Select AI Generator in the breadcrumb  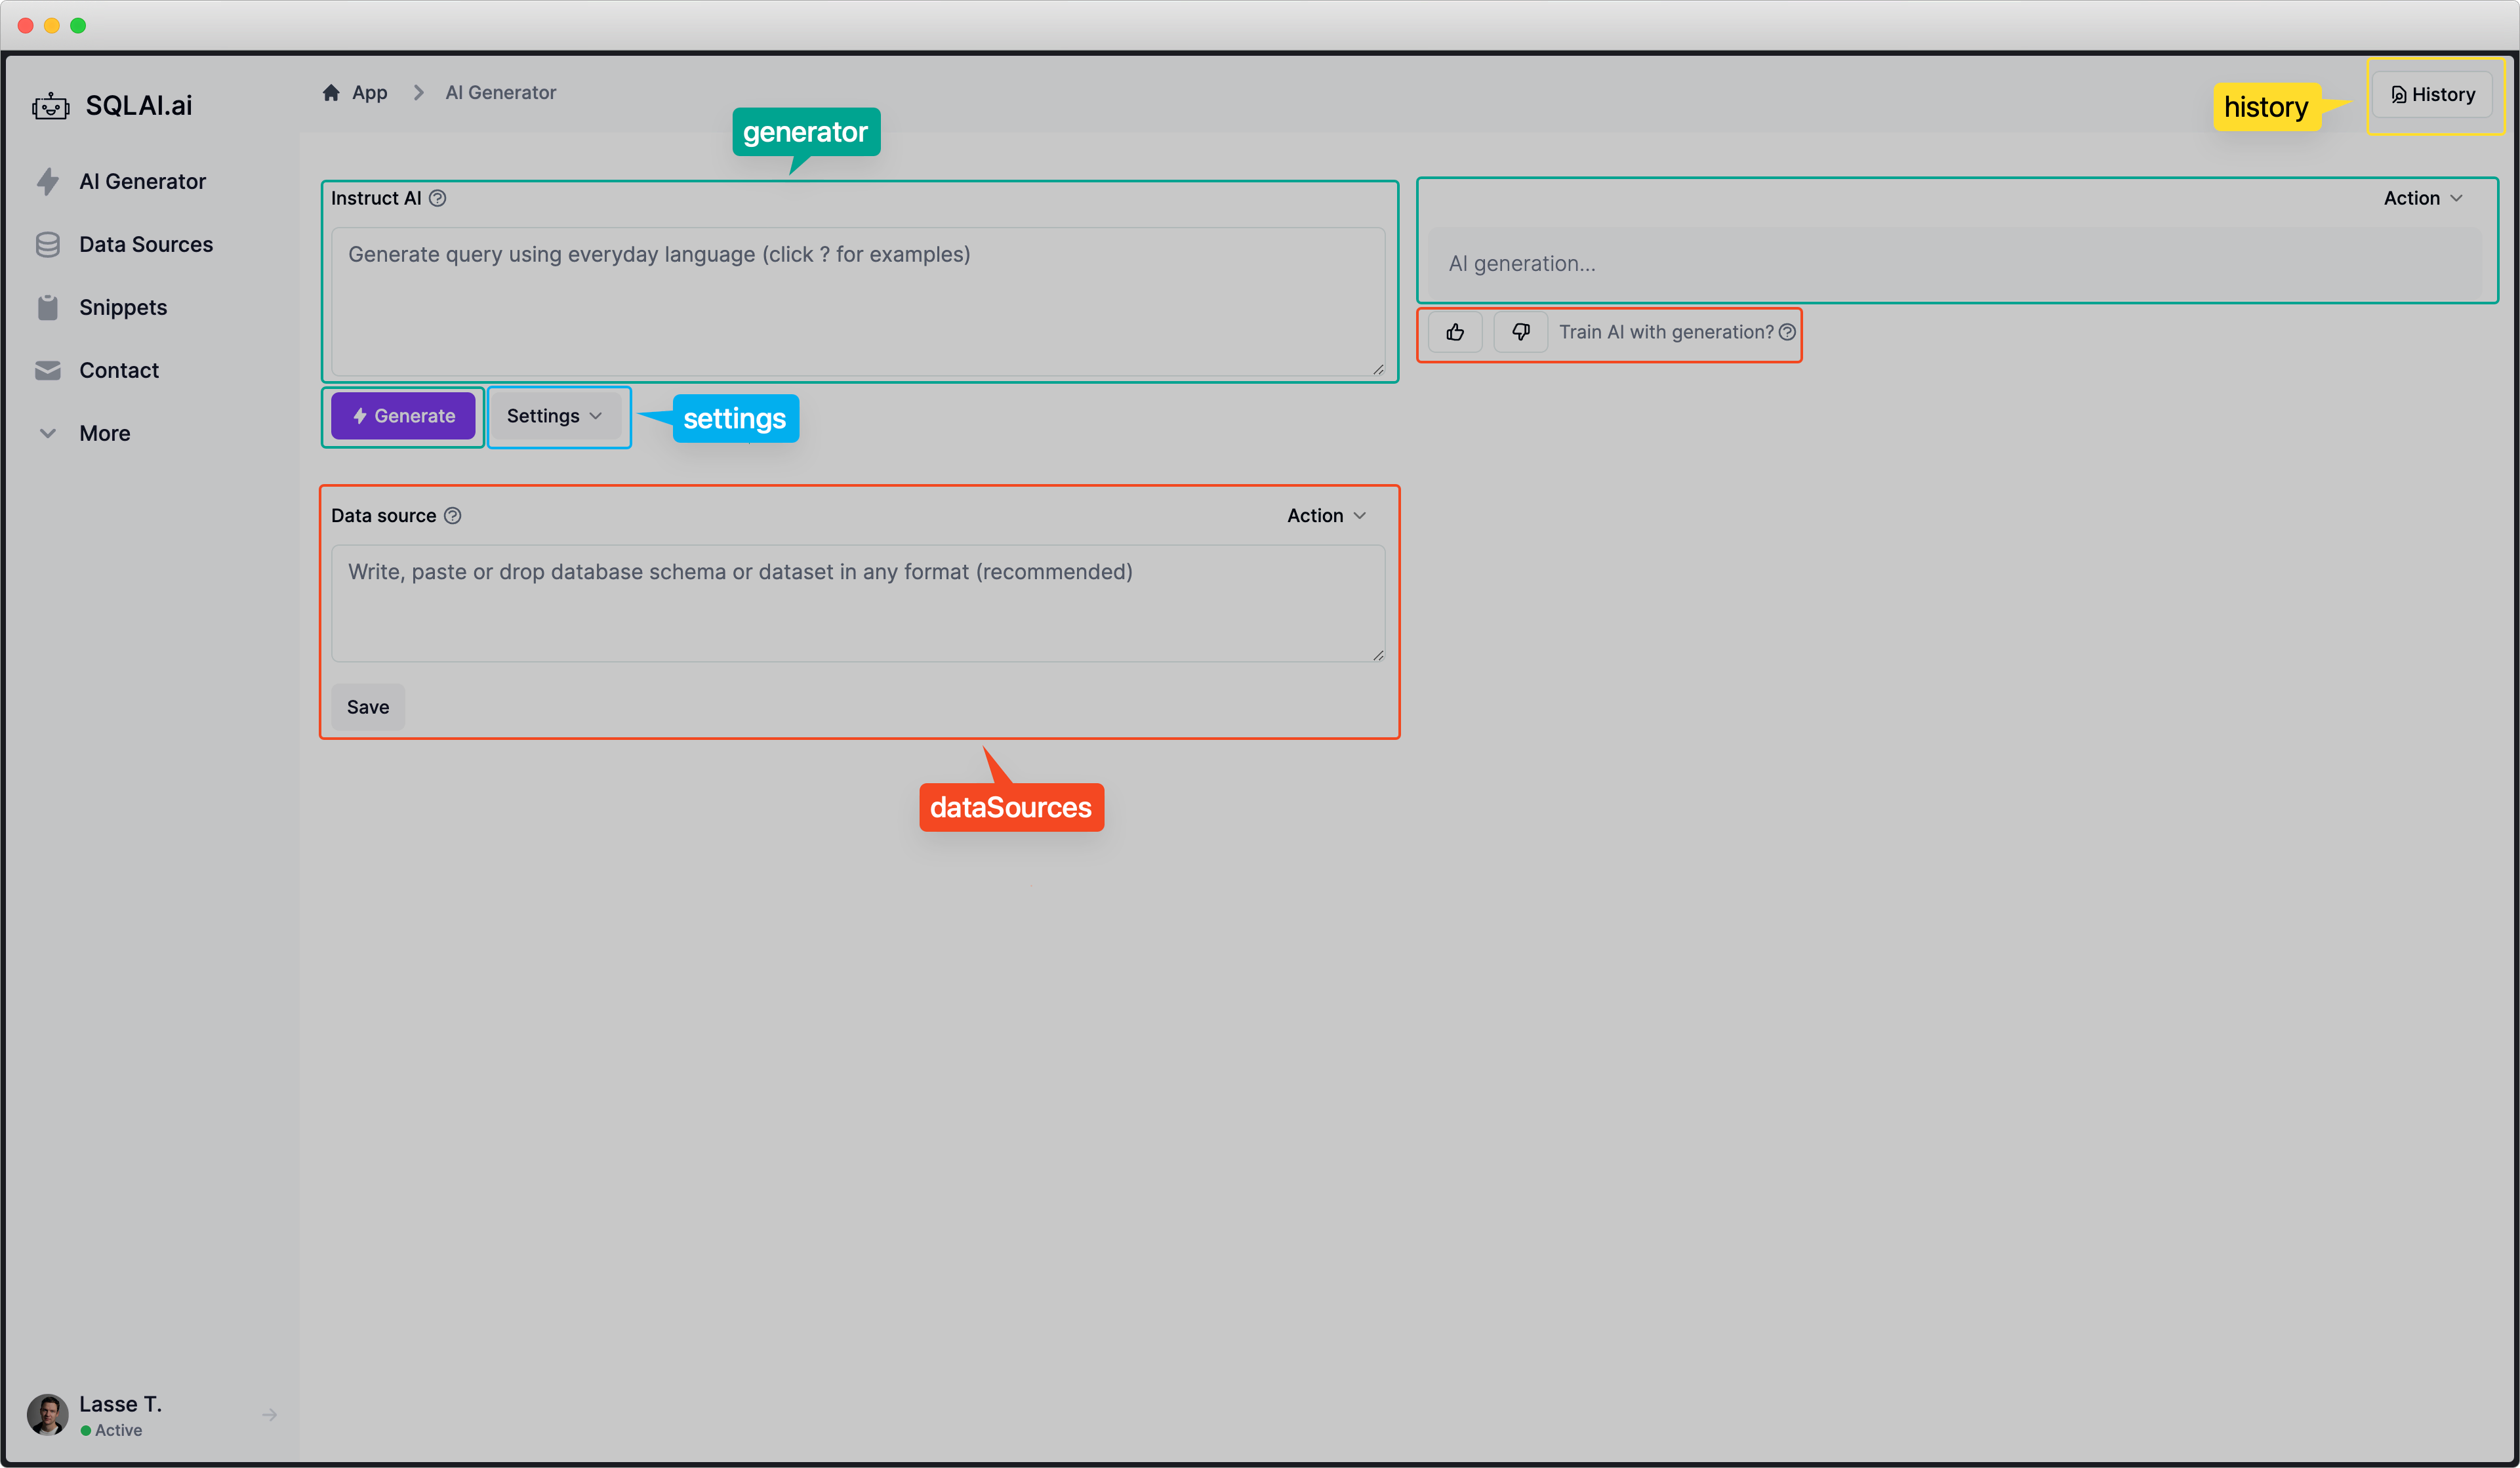point(501,91)
